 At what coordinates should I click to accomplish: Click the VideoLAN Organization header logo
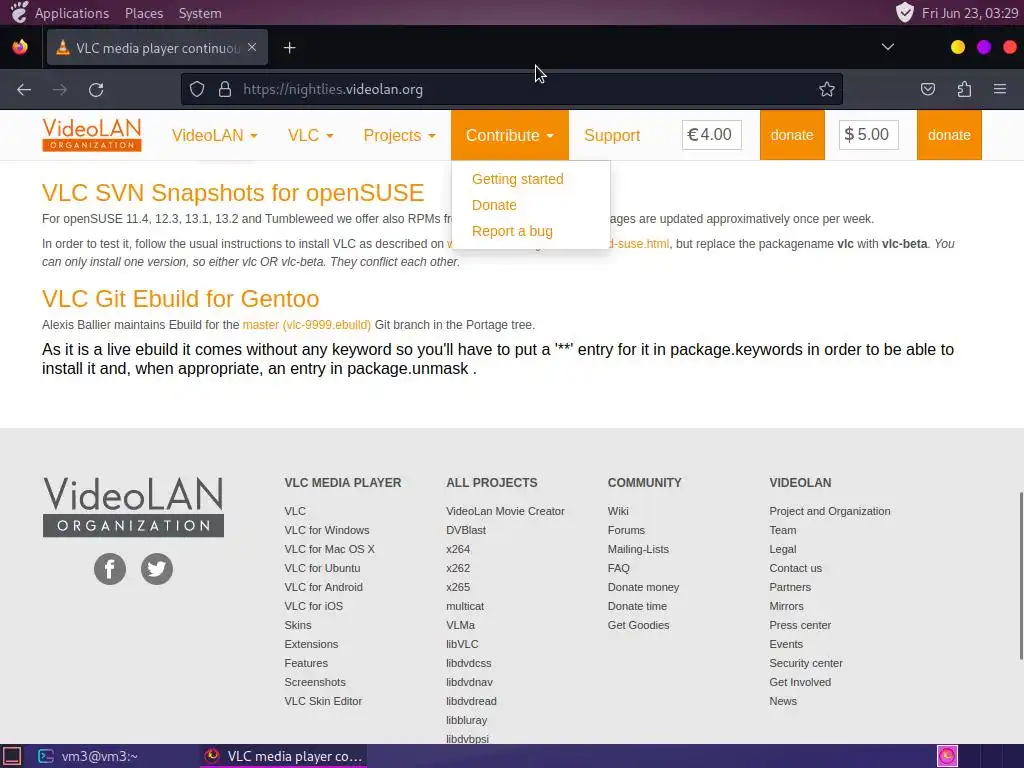(x=91, y=135)
